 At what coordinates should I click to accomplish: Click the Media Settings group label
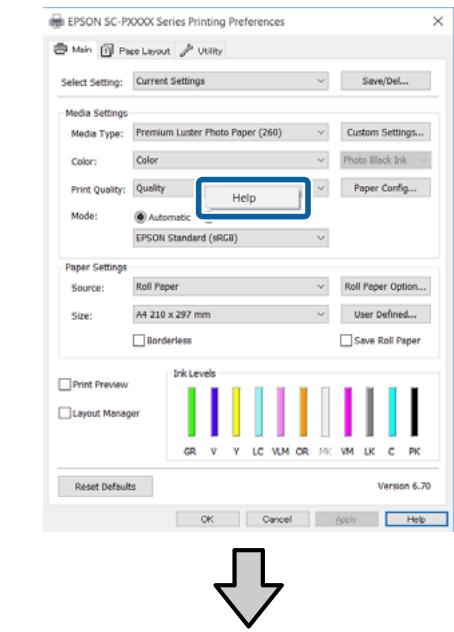[96, 113]
